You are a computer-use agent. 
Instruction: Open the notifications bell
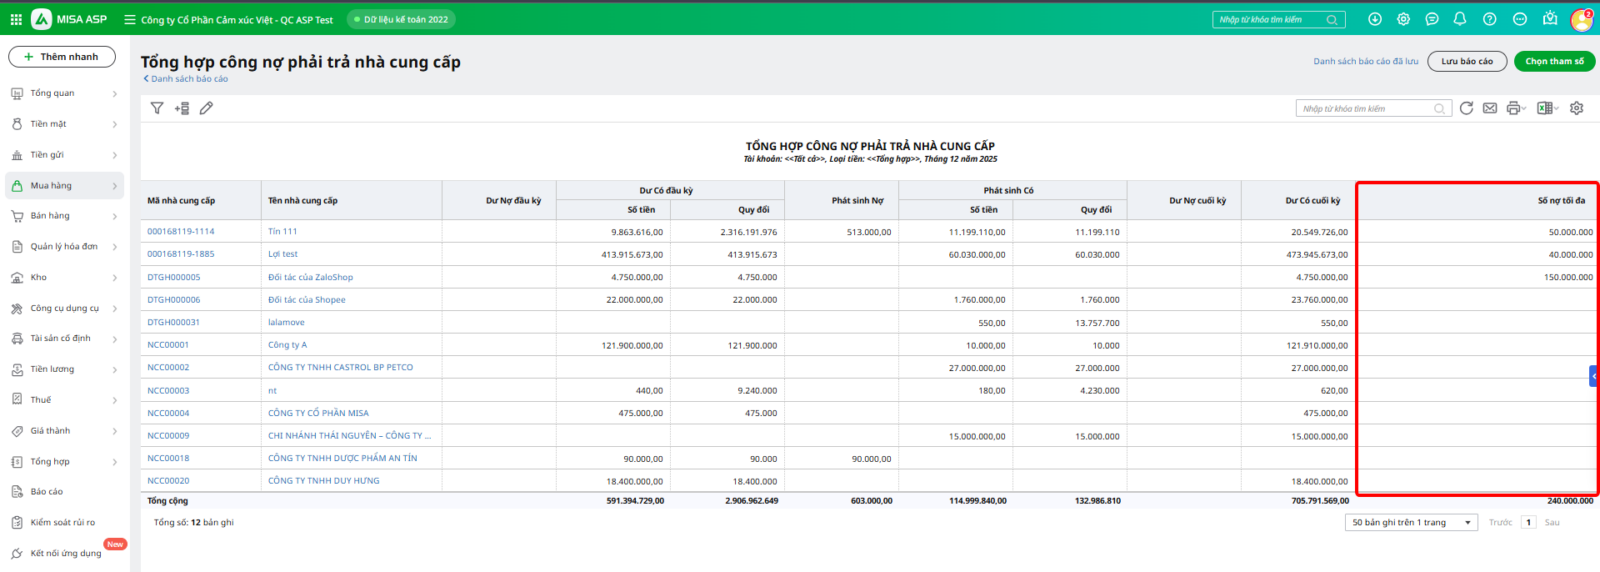click(x=1460, y=19)
